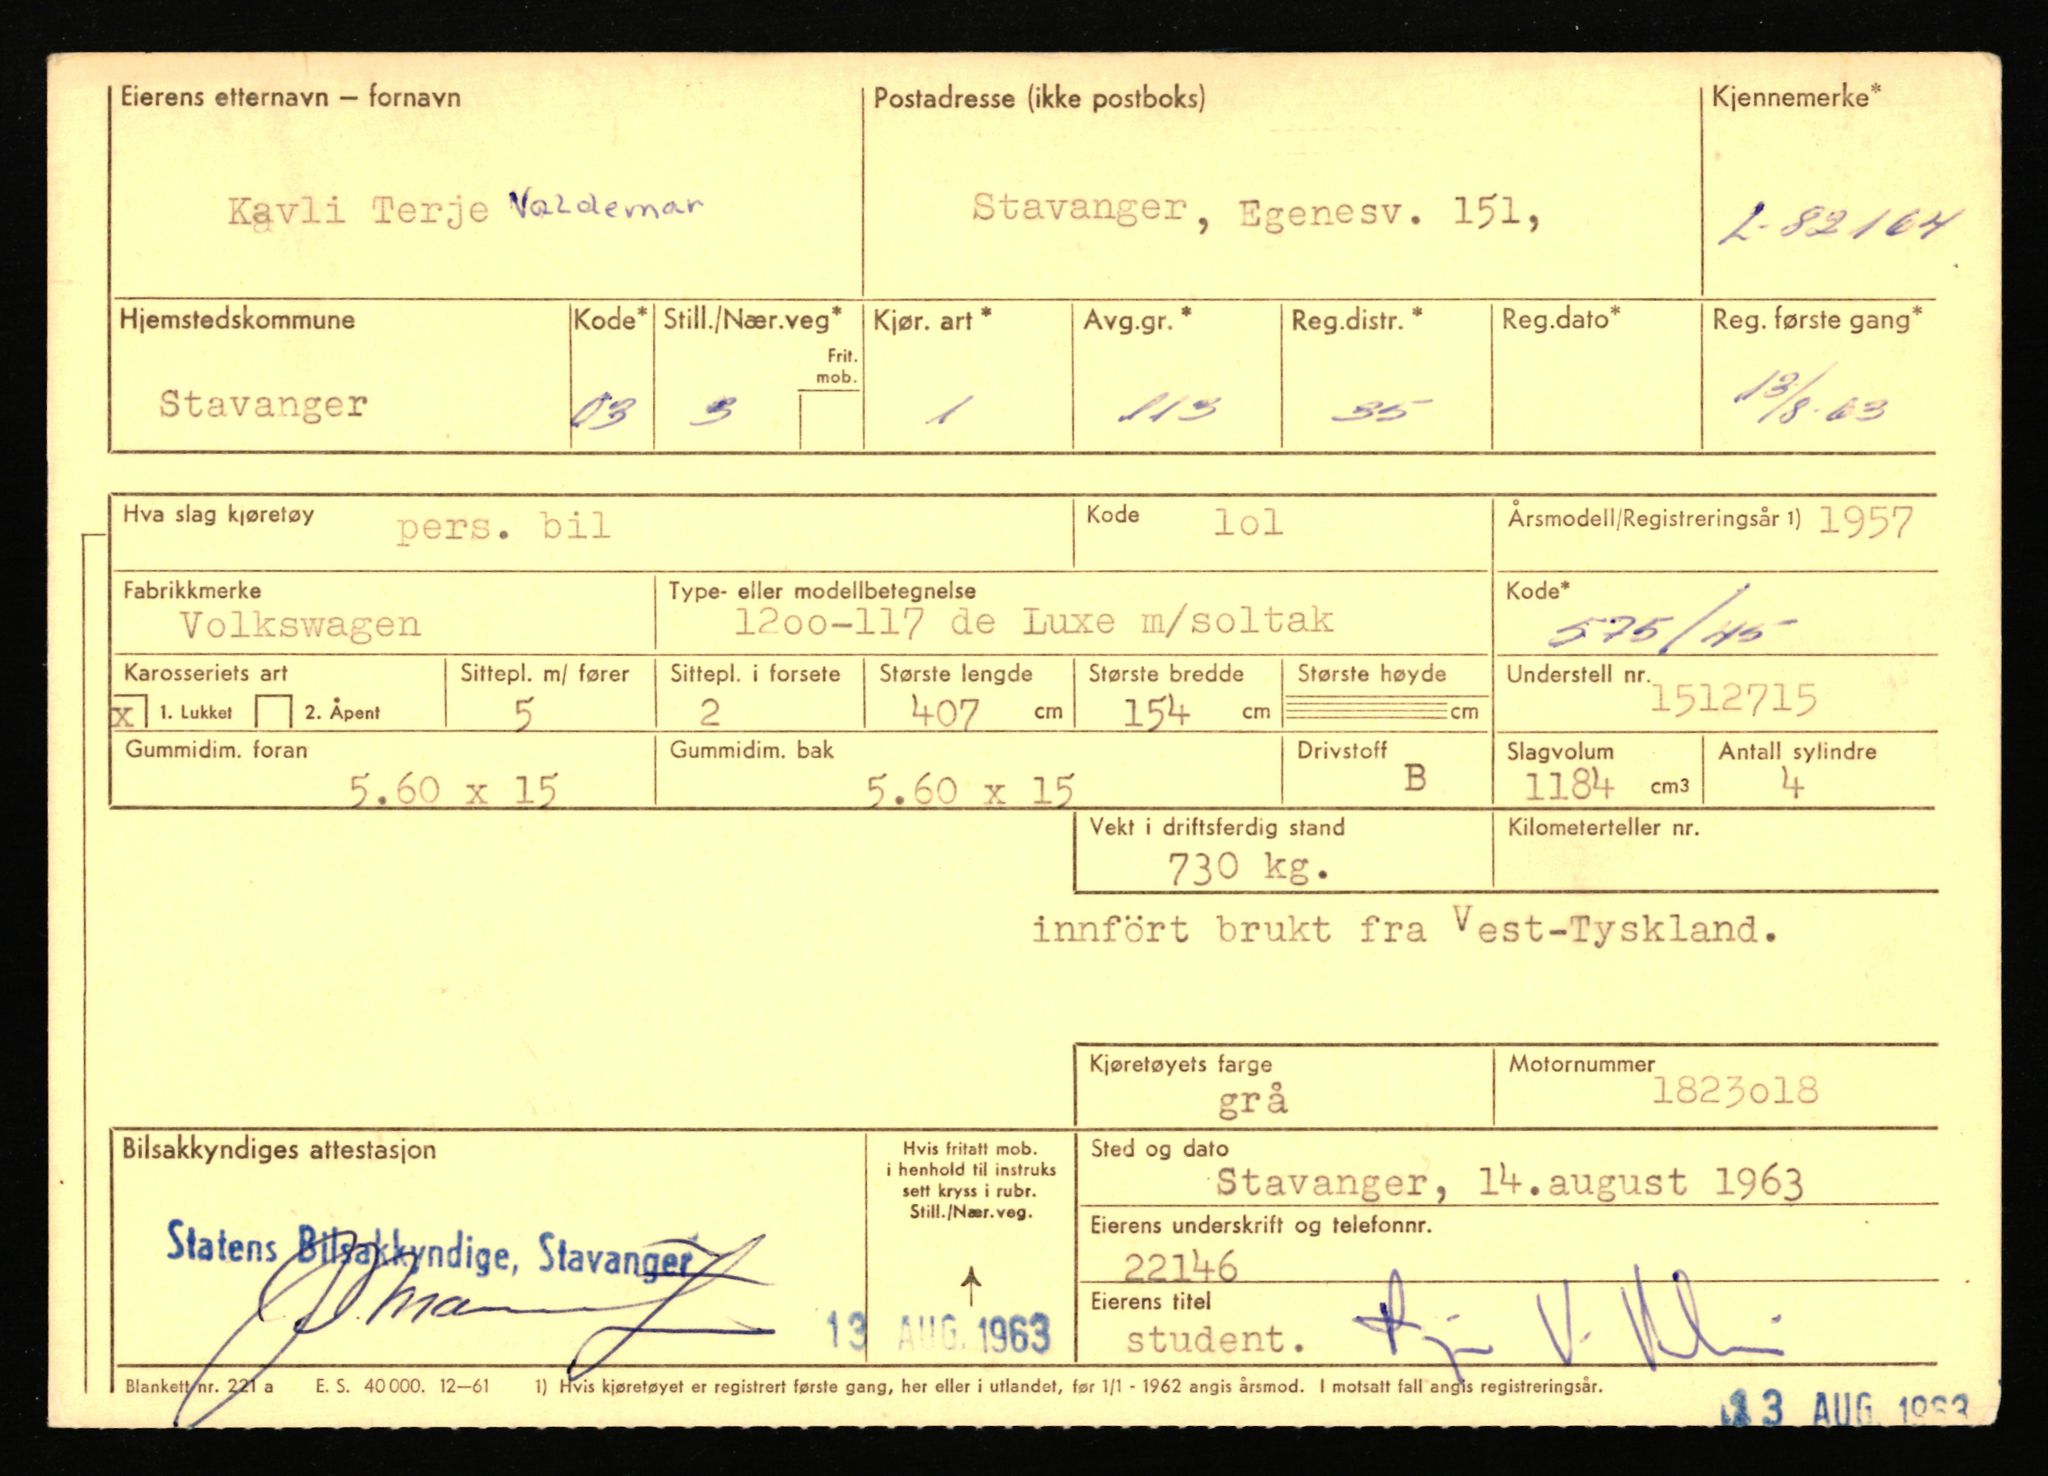
Task: Click the vehicle type 'pers. bil'
Action: coord(503,527)
